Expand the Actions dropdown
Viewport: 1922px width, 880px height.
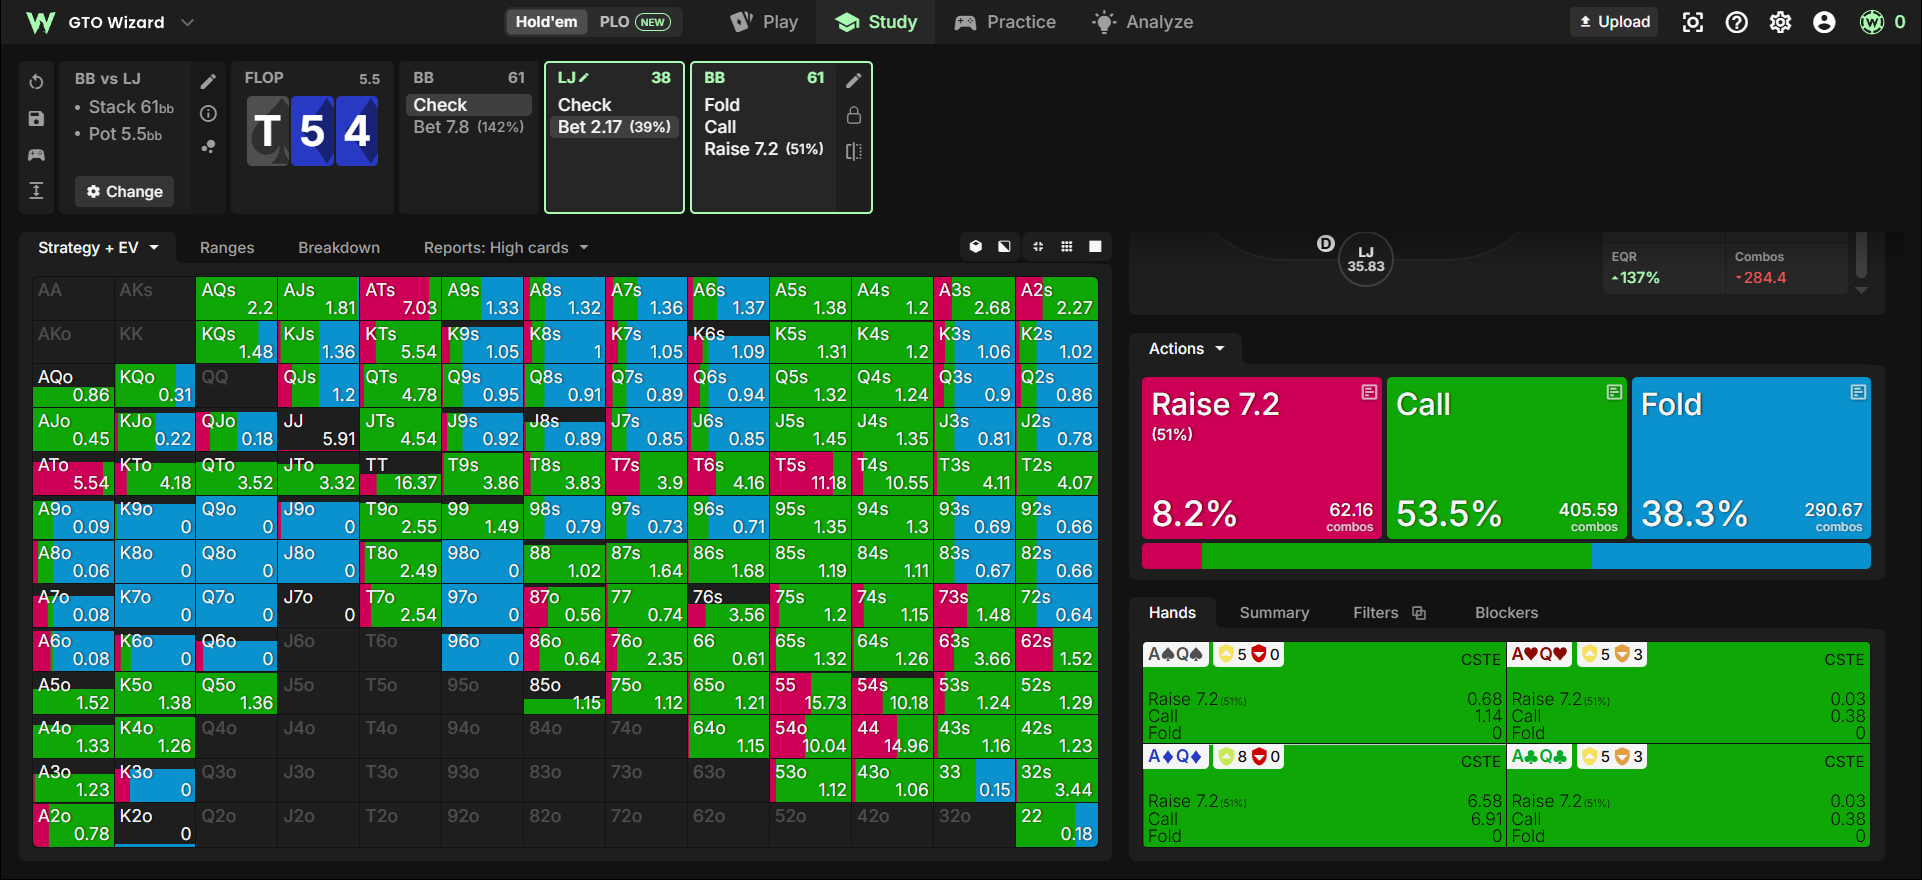[1187, 349]
